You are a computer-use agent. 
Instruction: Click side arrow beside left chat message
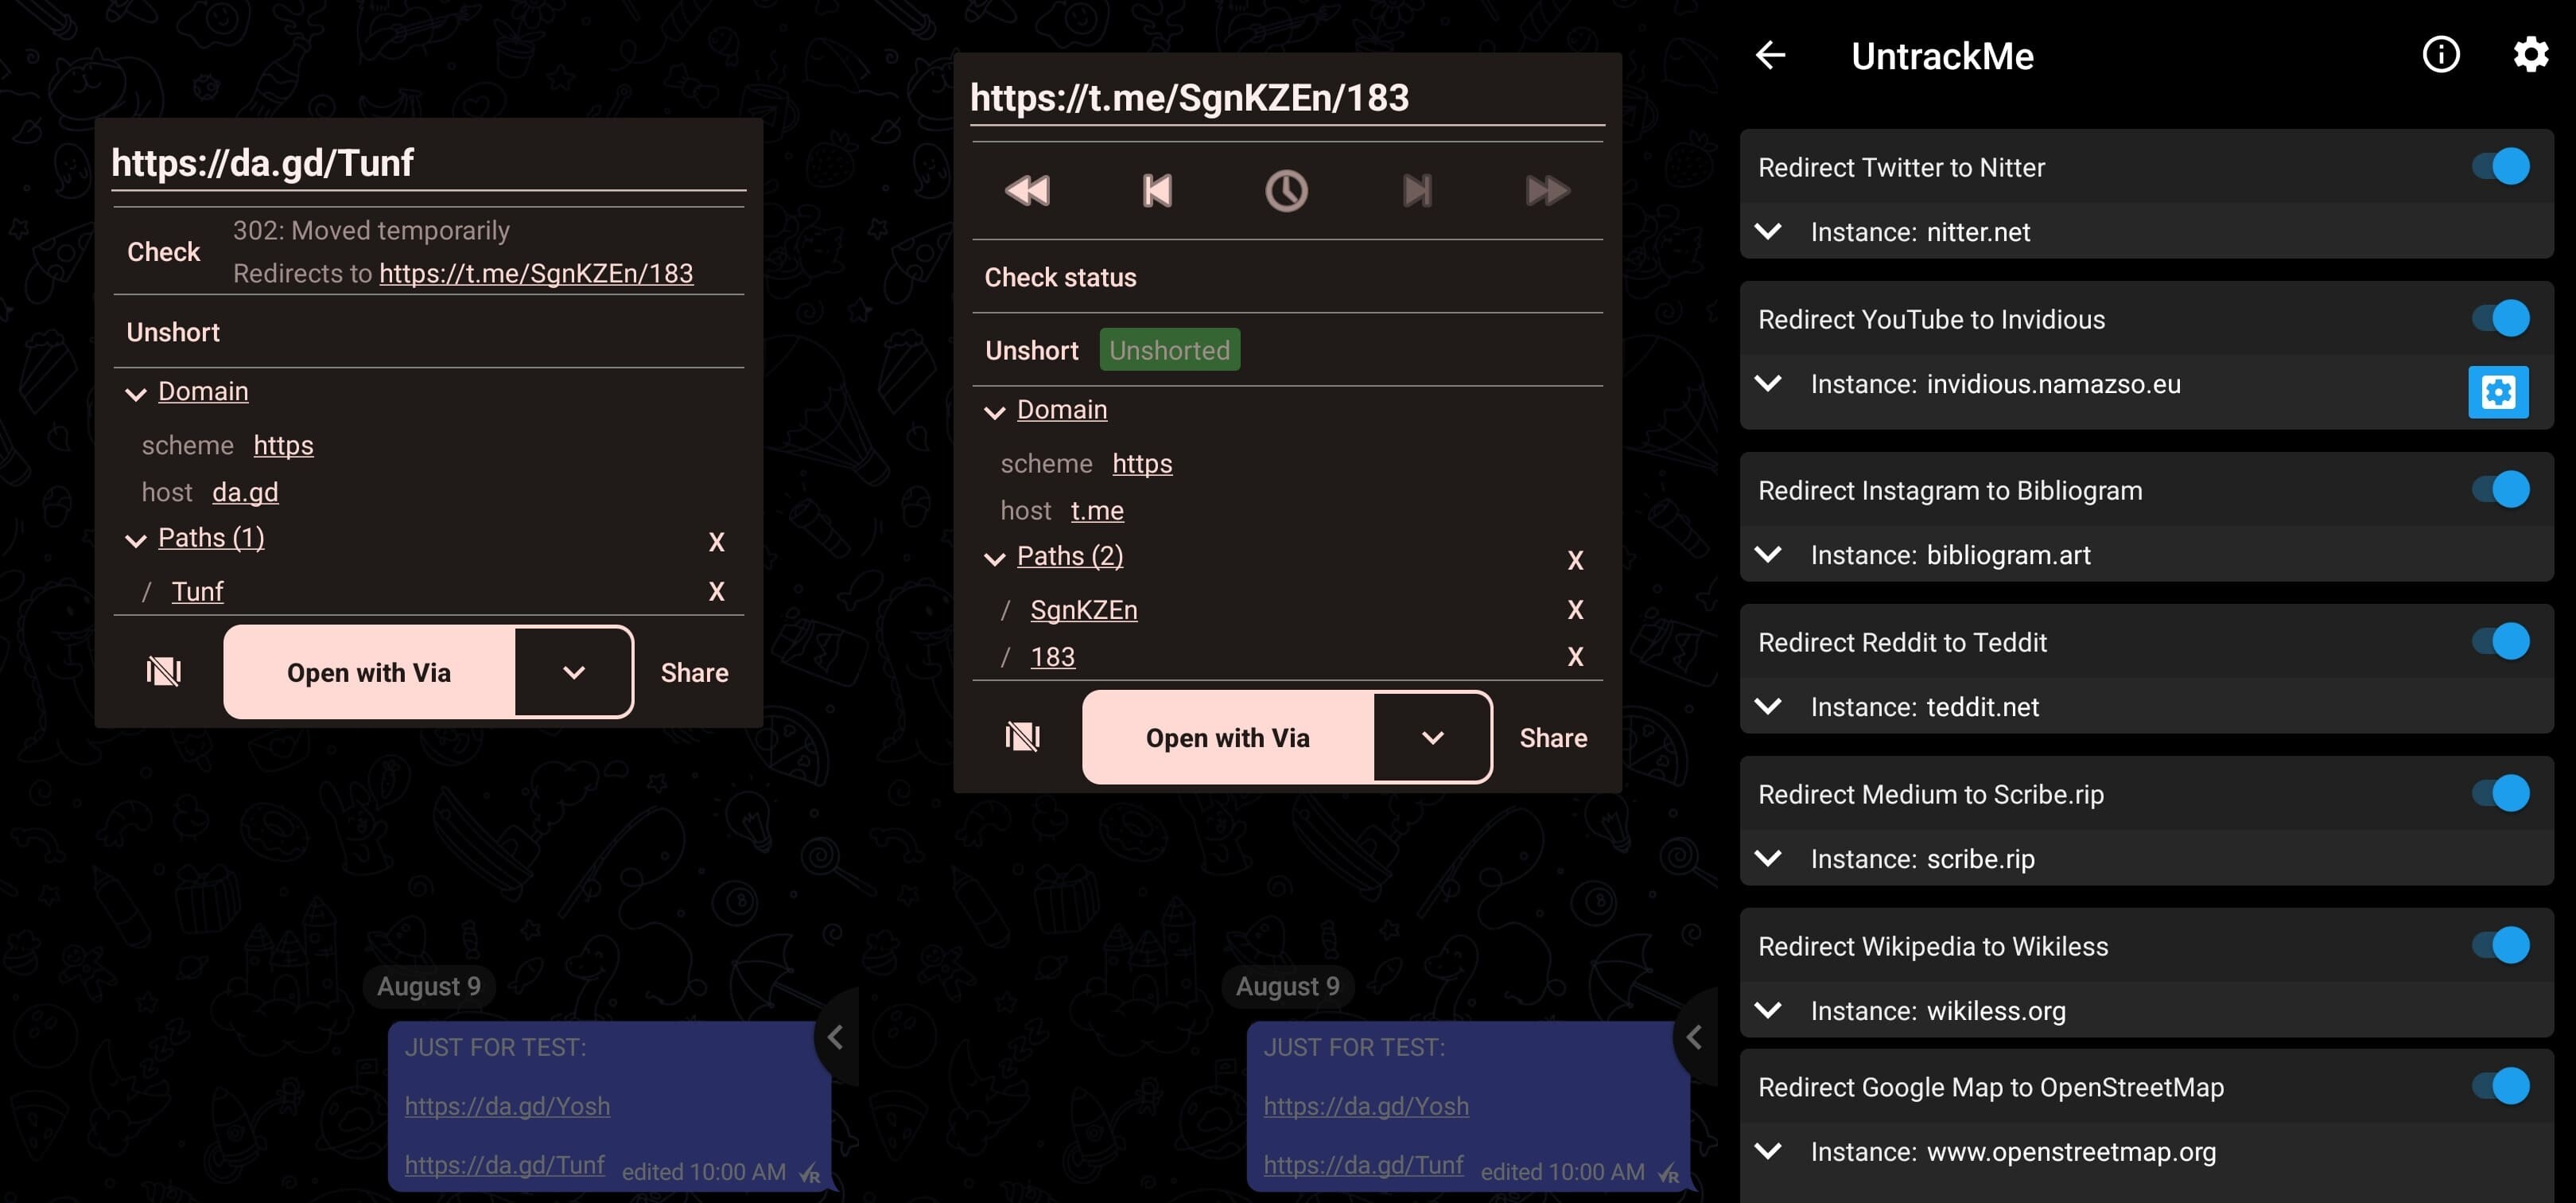coord(836,1037)
